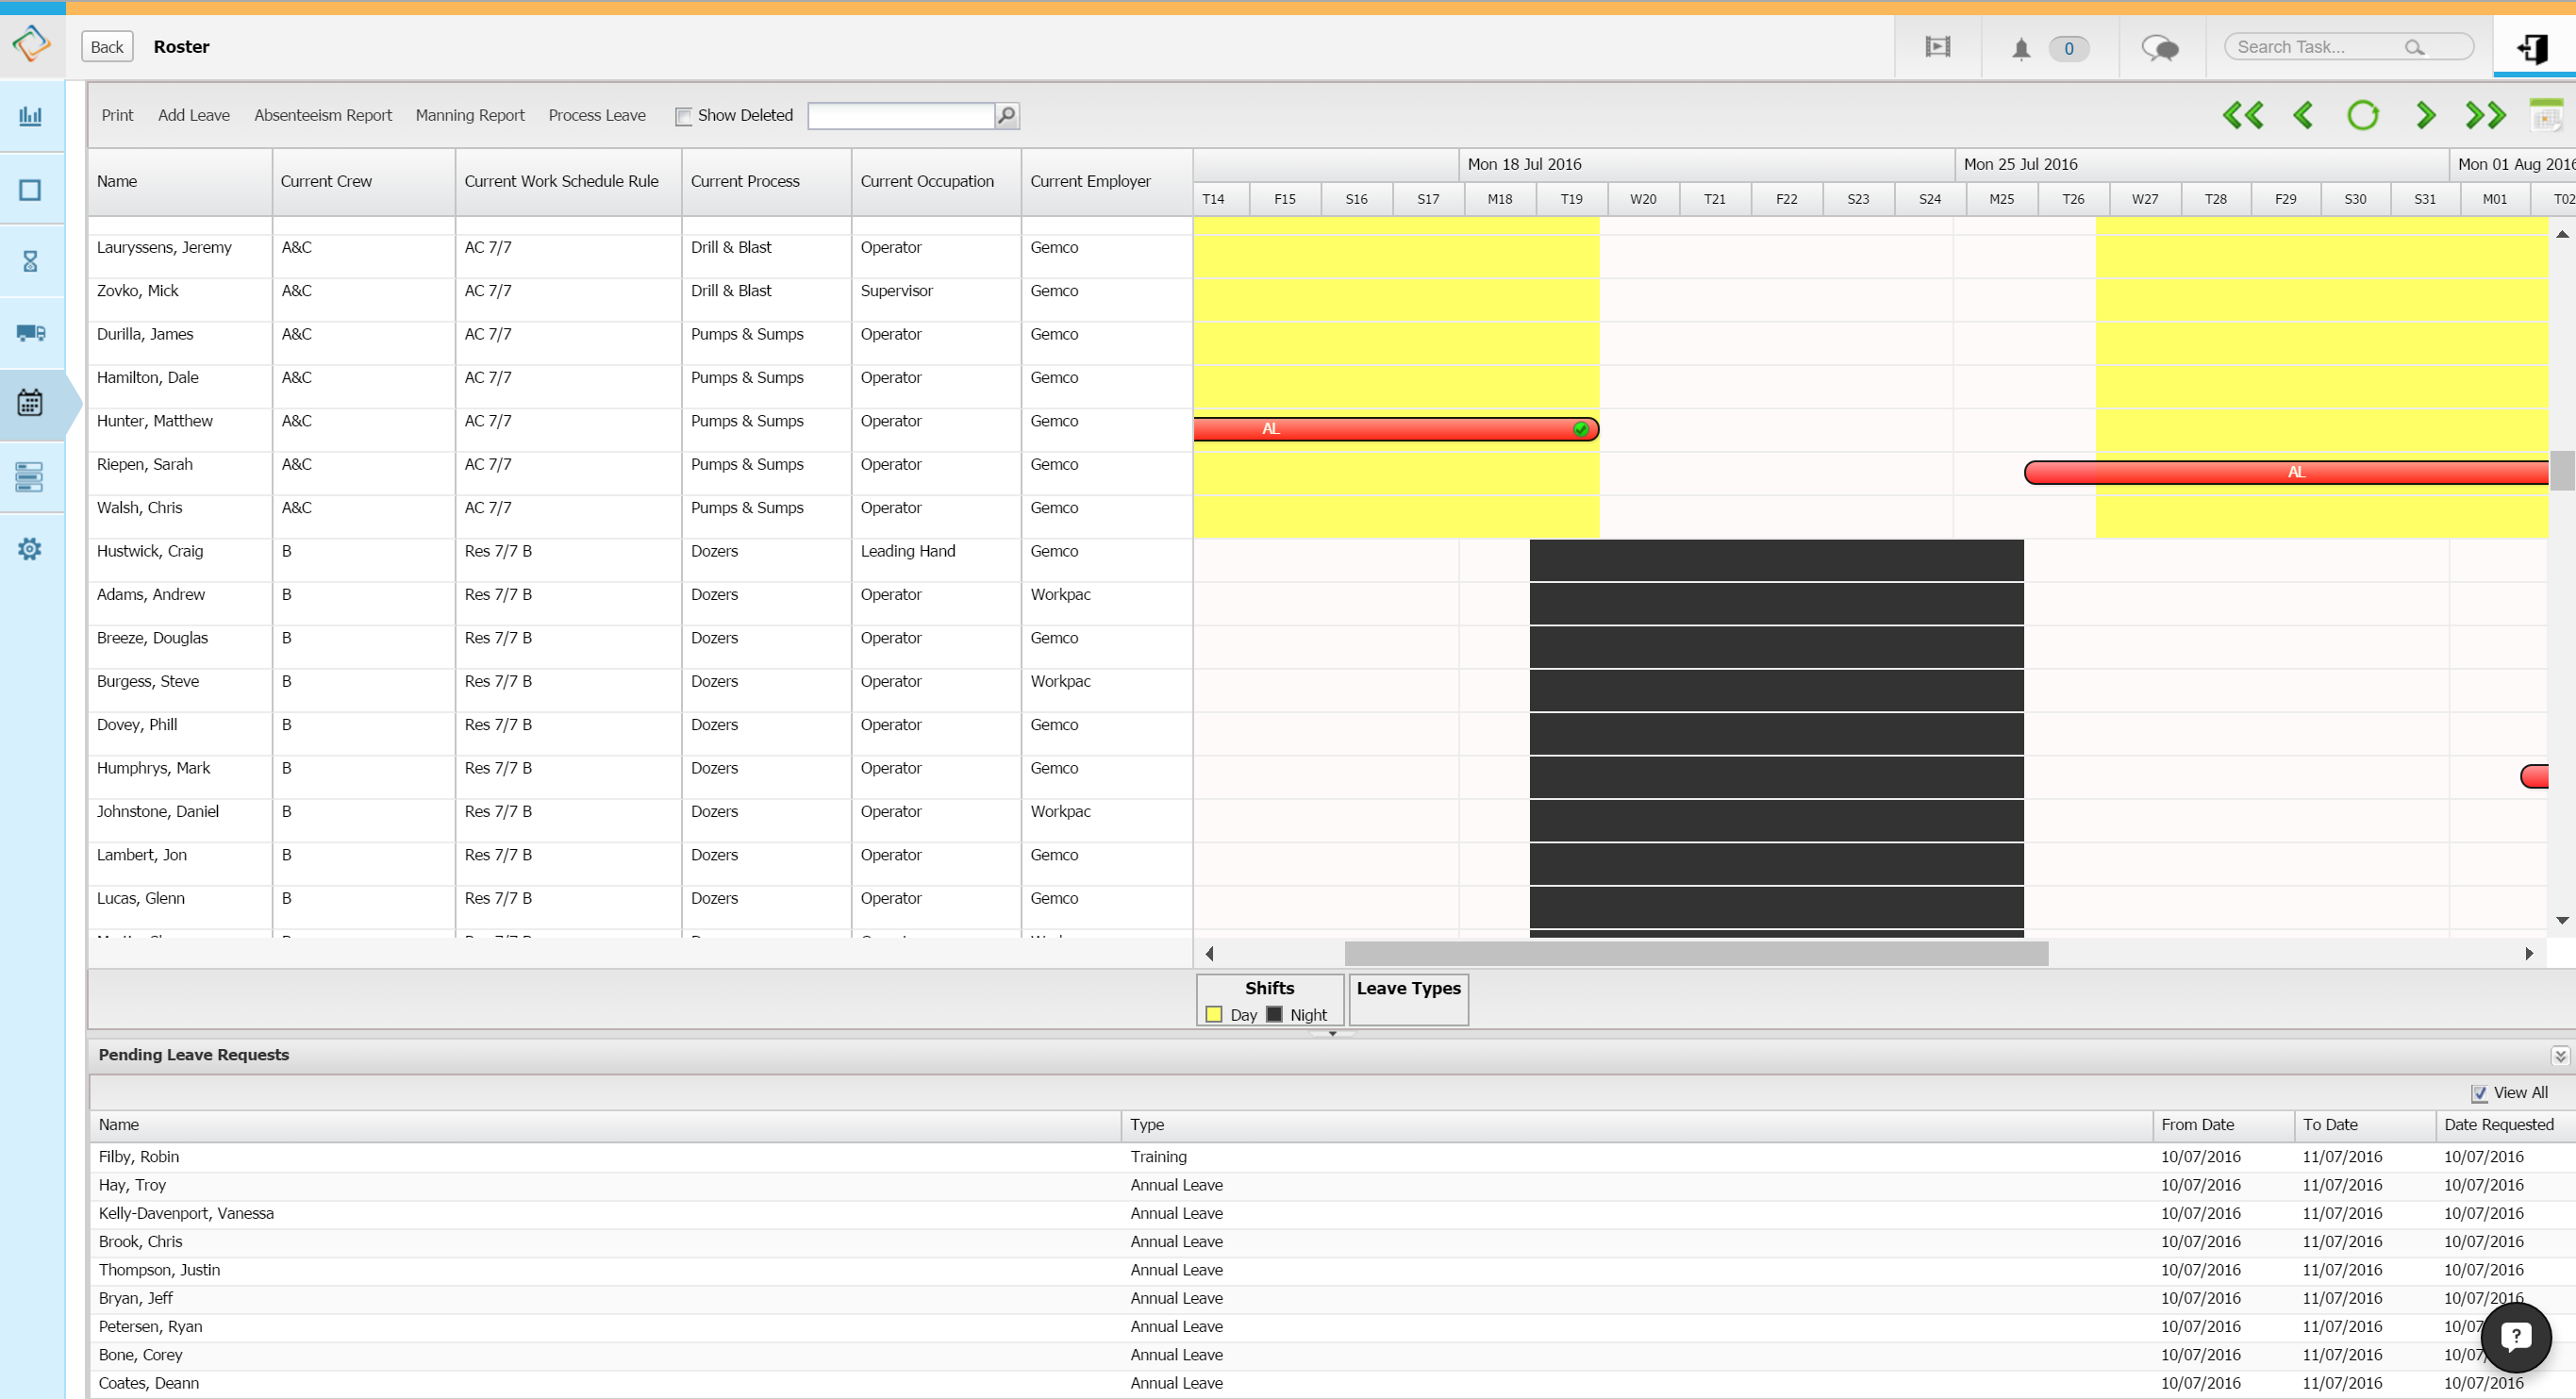Viewport: 2576px width, 1399px height.
Task: Click Add Leave in the toolbar
Action: [194, 115]
